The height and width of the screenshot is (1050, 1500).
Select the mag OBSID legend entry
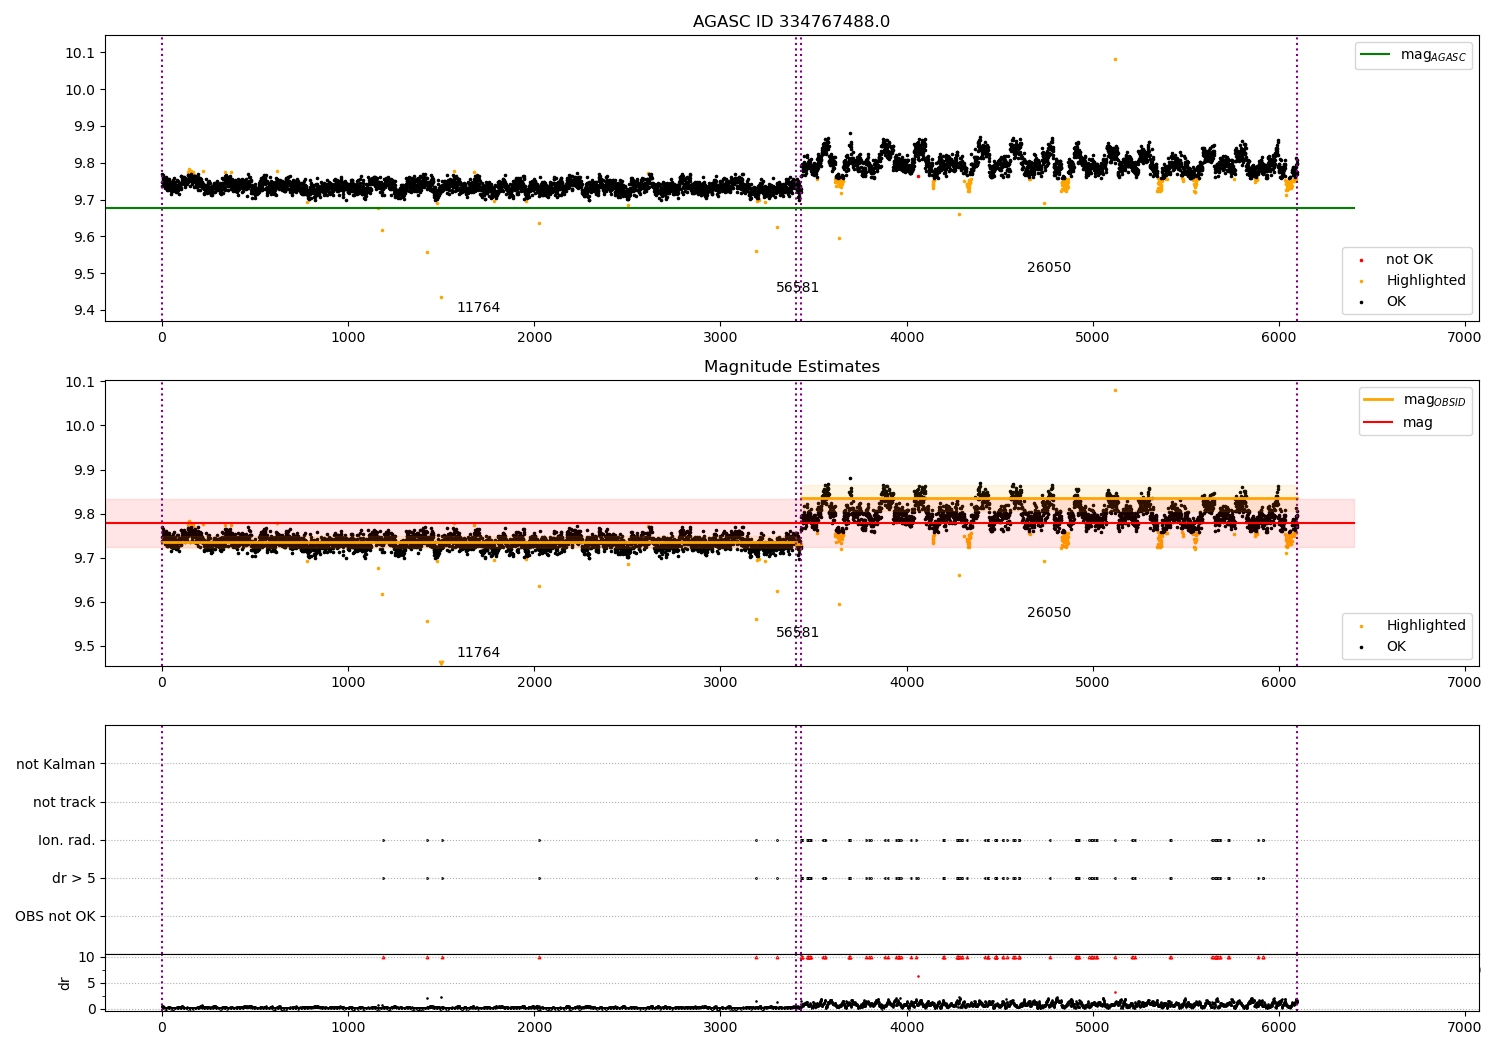tap(1414, 400)
